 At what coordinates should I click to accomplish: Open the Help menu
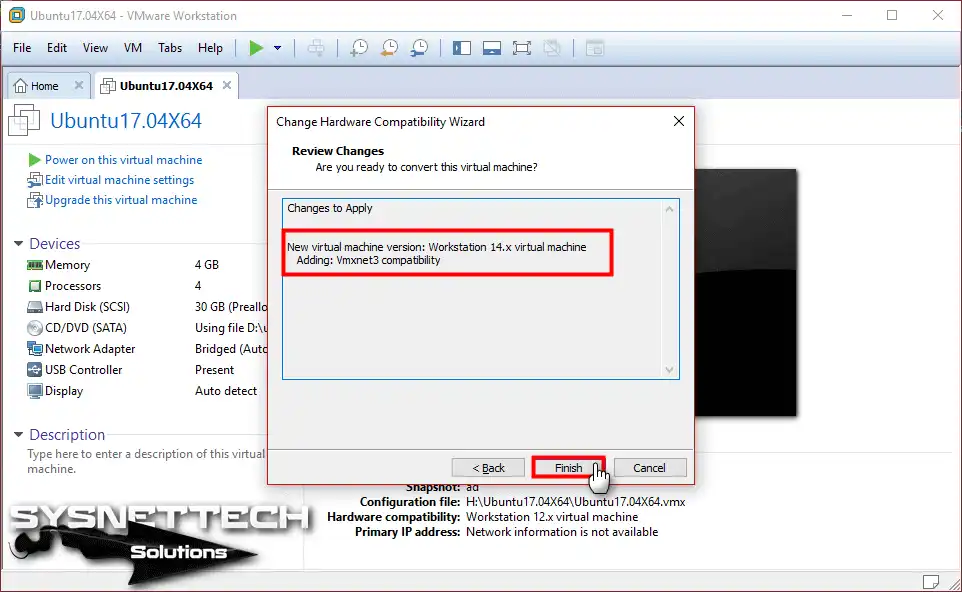[210, 48]
